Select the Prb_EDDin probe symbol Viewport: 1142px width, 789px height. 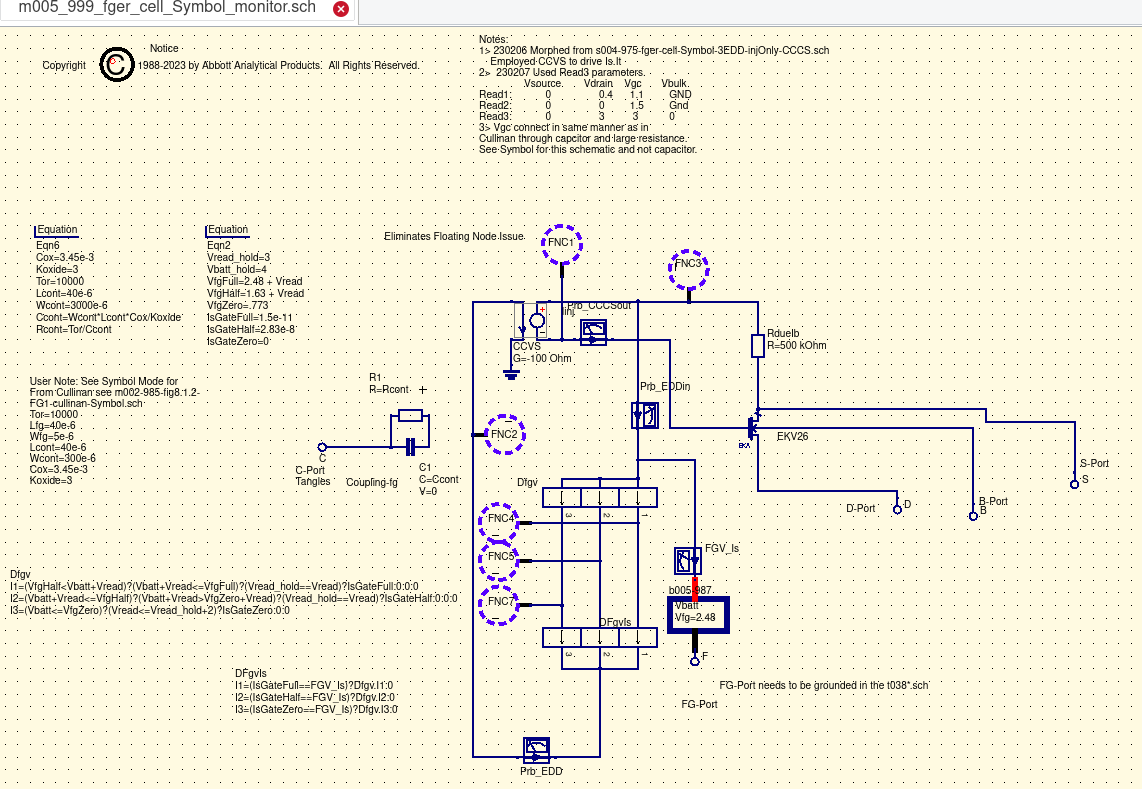pyautogui.click(x=645, y=415)
